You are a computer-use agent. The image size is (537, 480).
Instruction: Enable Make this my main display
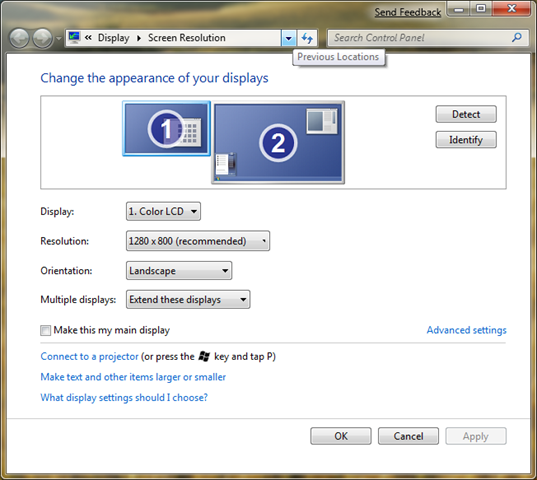[46, 331]
